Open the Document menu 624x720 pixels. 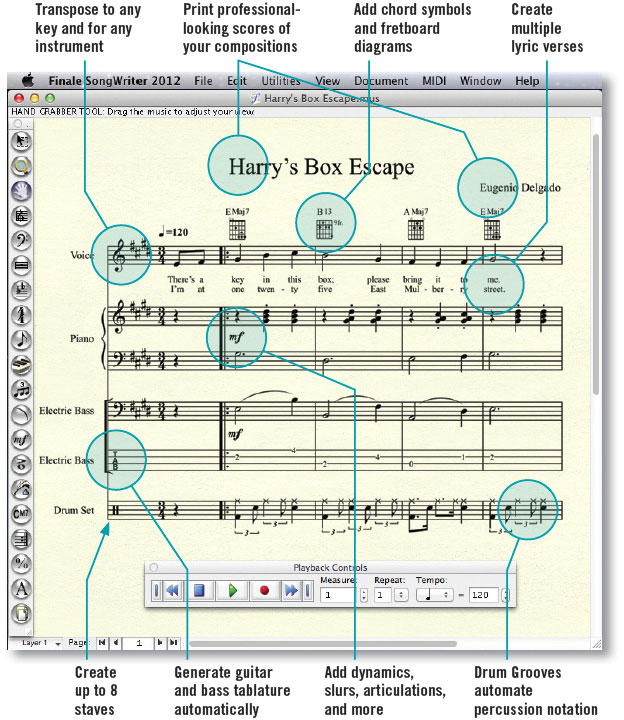pos(381,81)
